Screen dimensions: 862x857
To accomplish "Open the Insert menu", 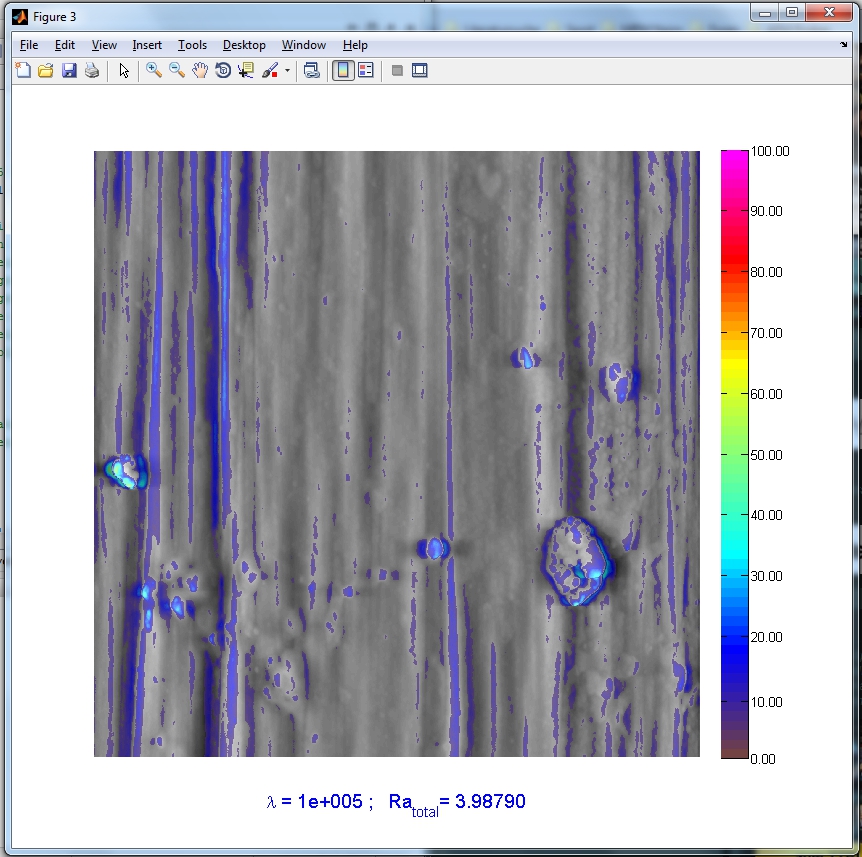I will 147,45.
